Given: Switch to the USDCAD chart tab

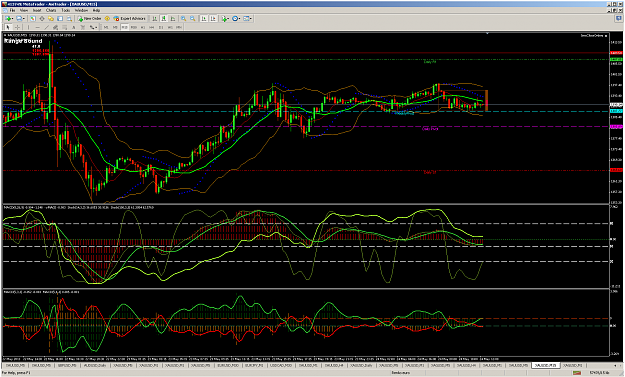Looking at the screenshot, I should 281,365.
